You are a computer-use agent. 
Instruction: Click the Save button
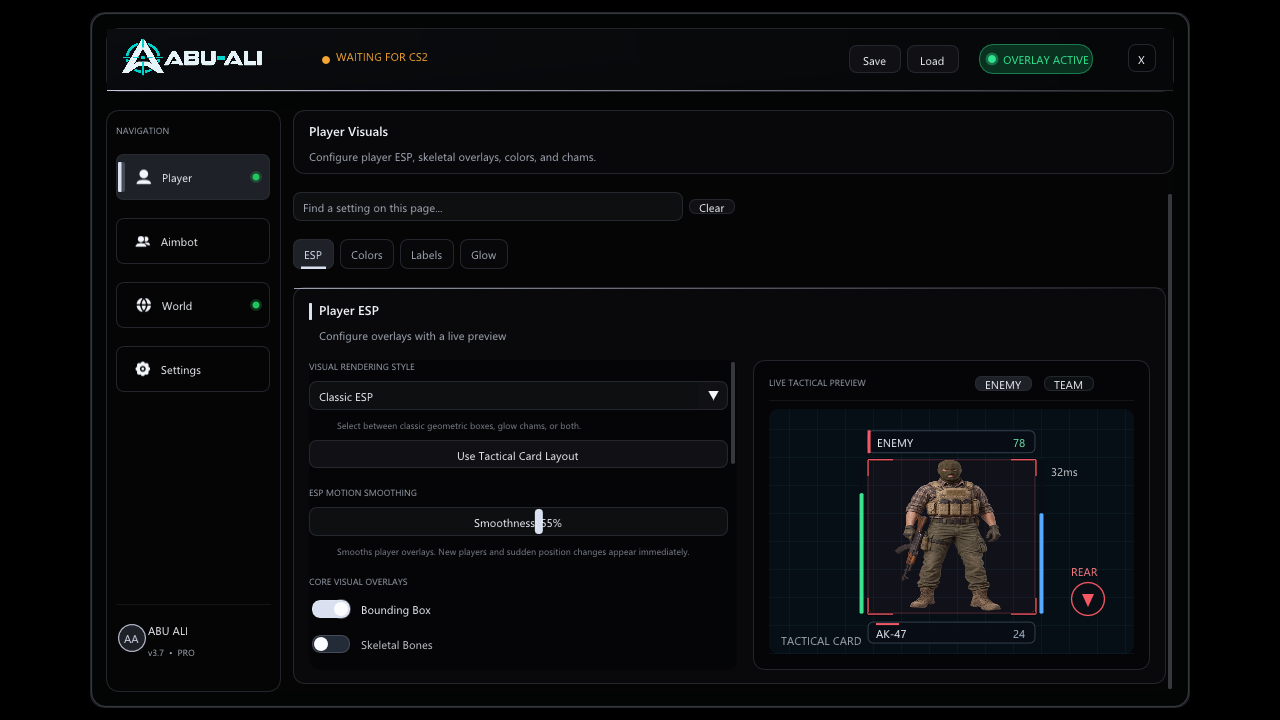[875, 60]
